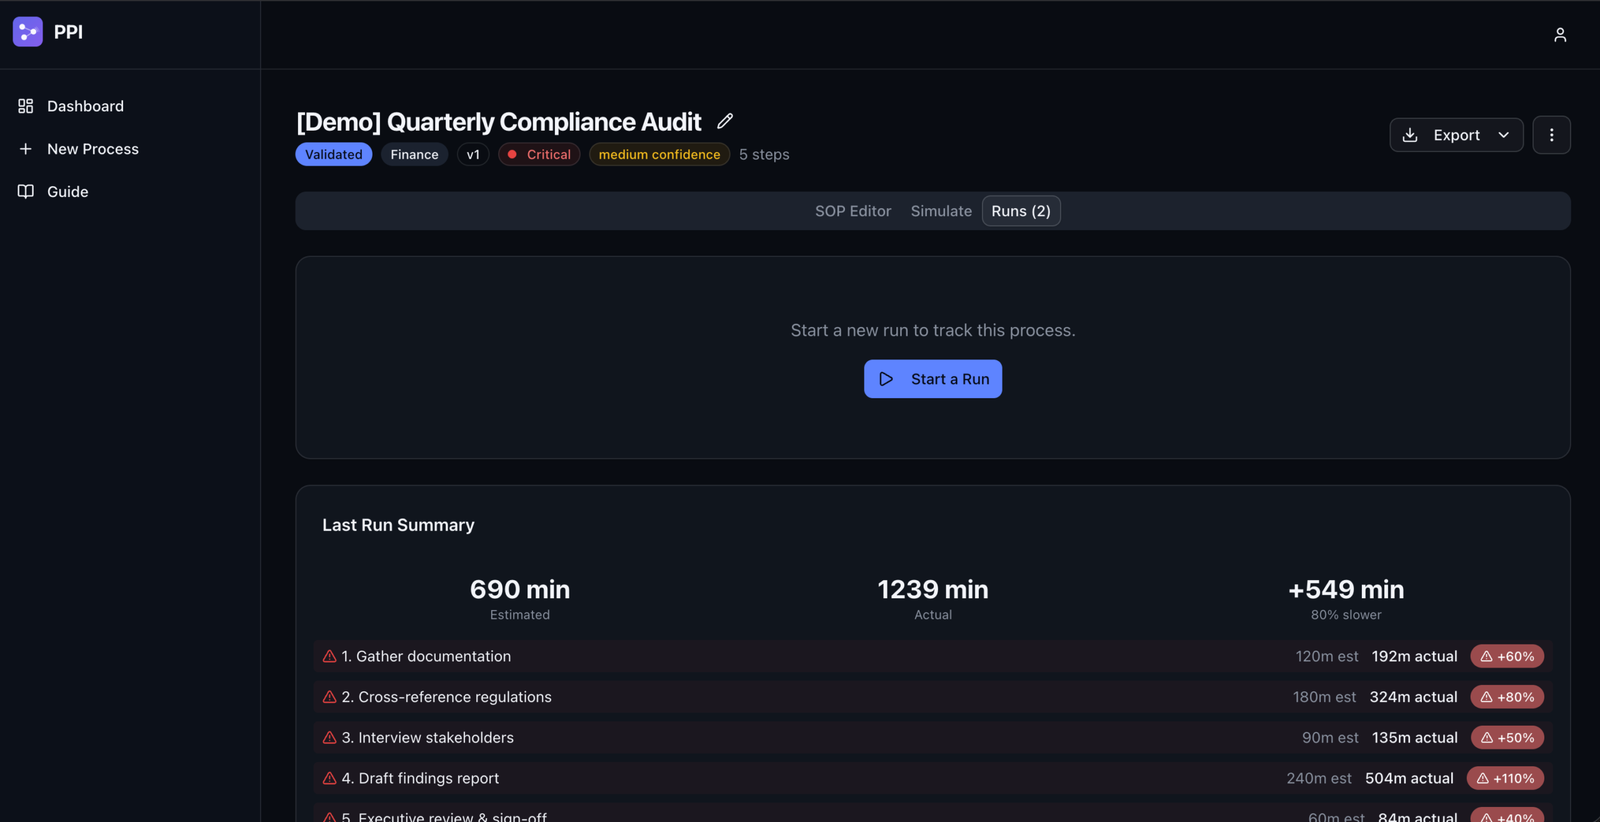
Task: Open the three-dot more options menu
Action: coord(1551,135)
